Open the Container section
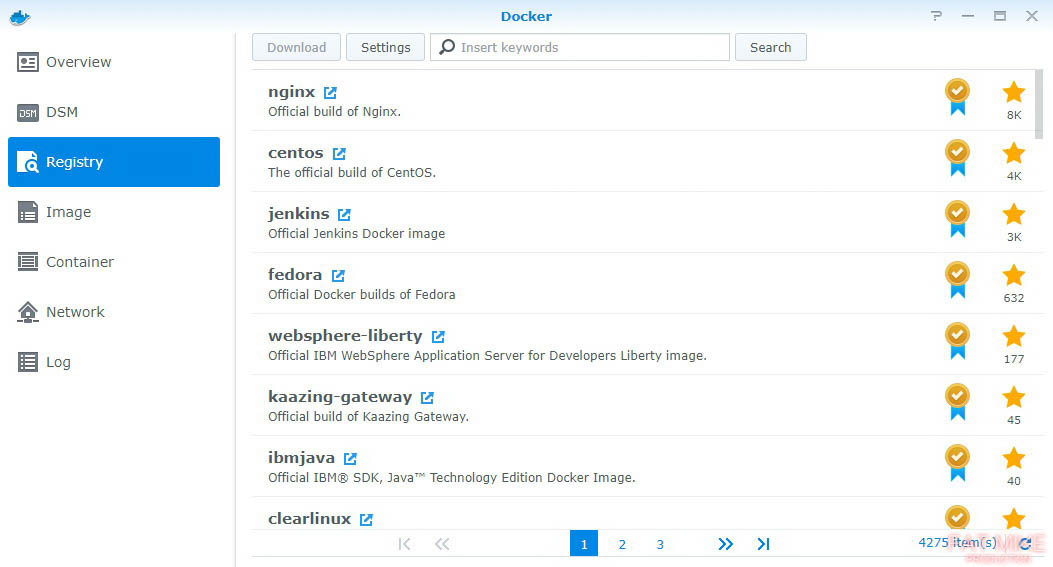 (x=114, y=262)
